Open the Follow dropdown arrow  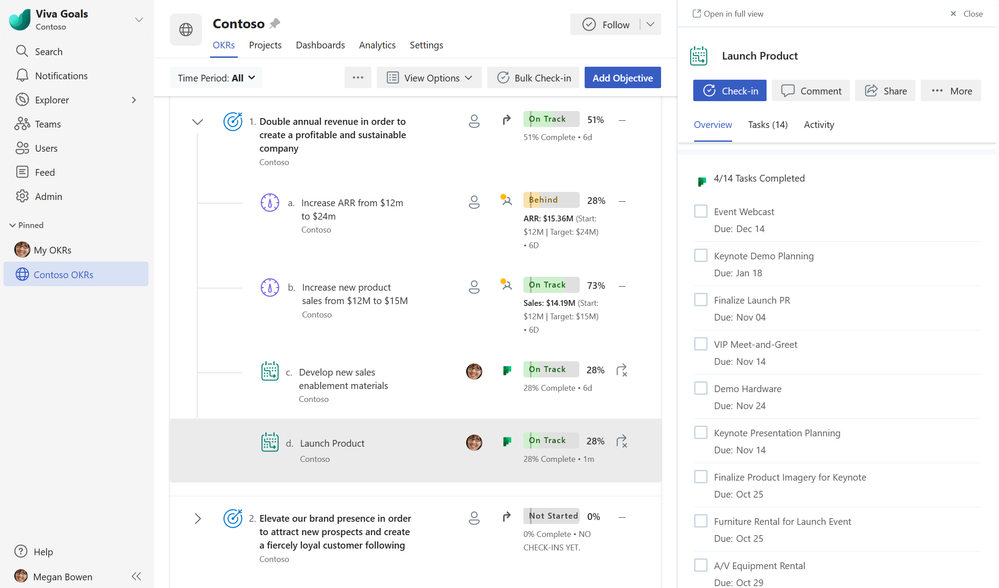[650, 24]
